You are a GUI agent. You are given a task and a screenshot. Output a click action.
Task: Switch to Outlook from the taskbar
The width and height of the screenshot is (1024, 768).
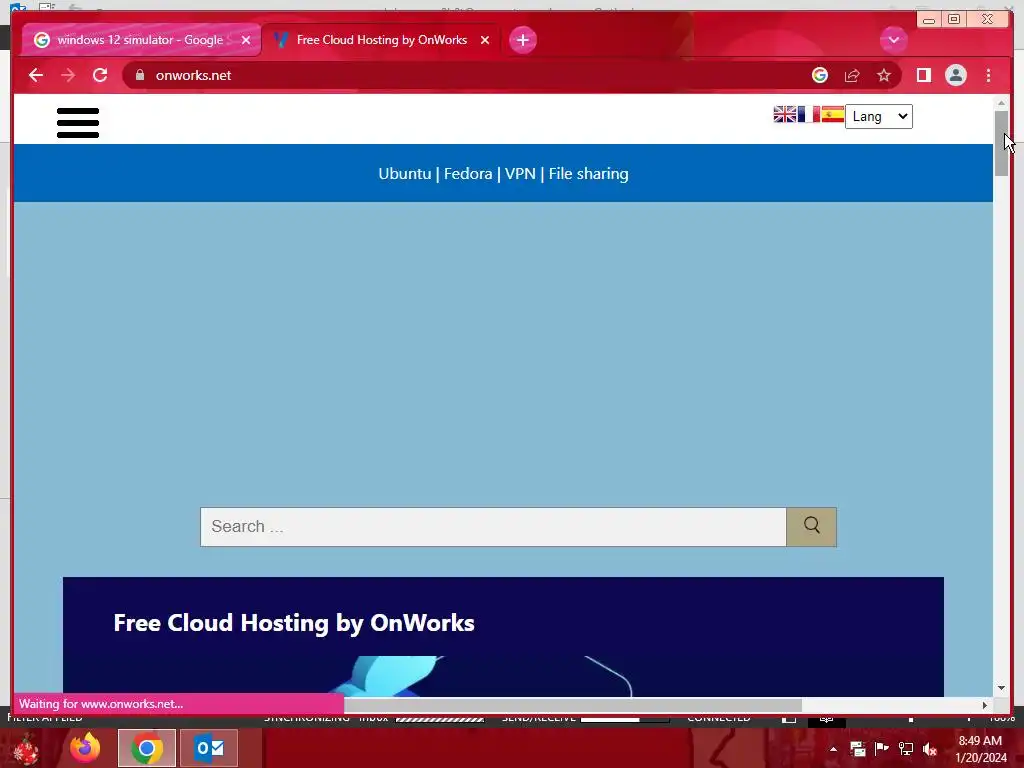pos(209,748)
